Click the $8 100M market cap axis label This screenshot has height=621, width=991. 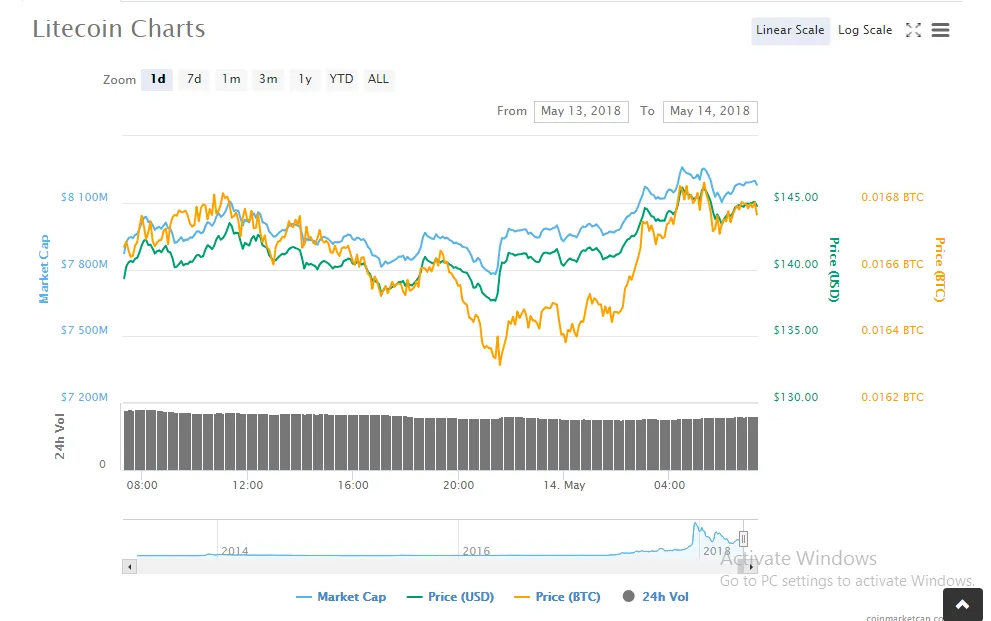(84, 197)
